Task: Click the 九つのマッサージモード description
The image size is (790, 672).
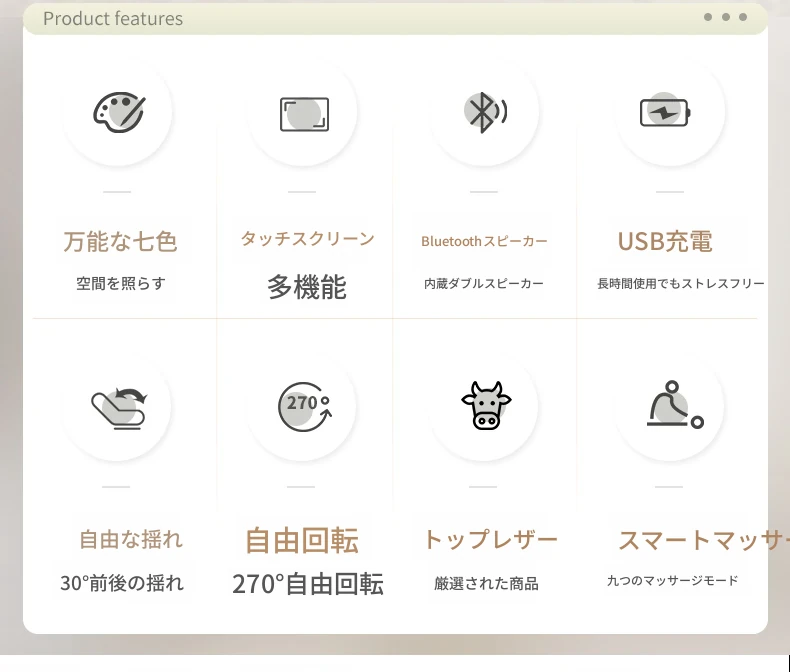Action: tap(672, 580)
